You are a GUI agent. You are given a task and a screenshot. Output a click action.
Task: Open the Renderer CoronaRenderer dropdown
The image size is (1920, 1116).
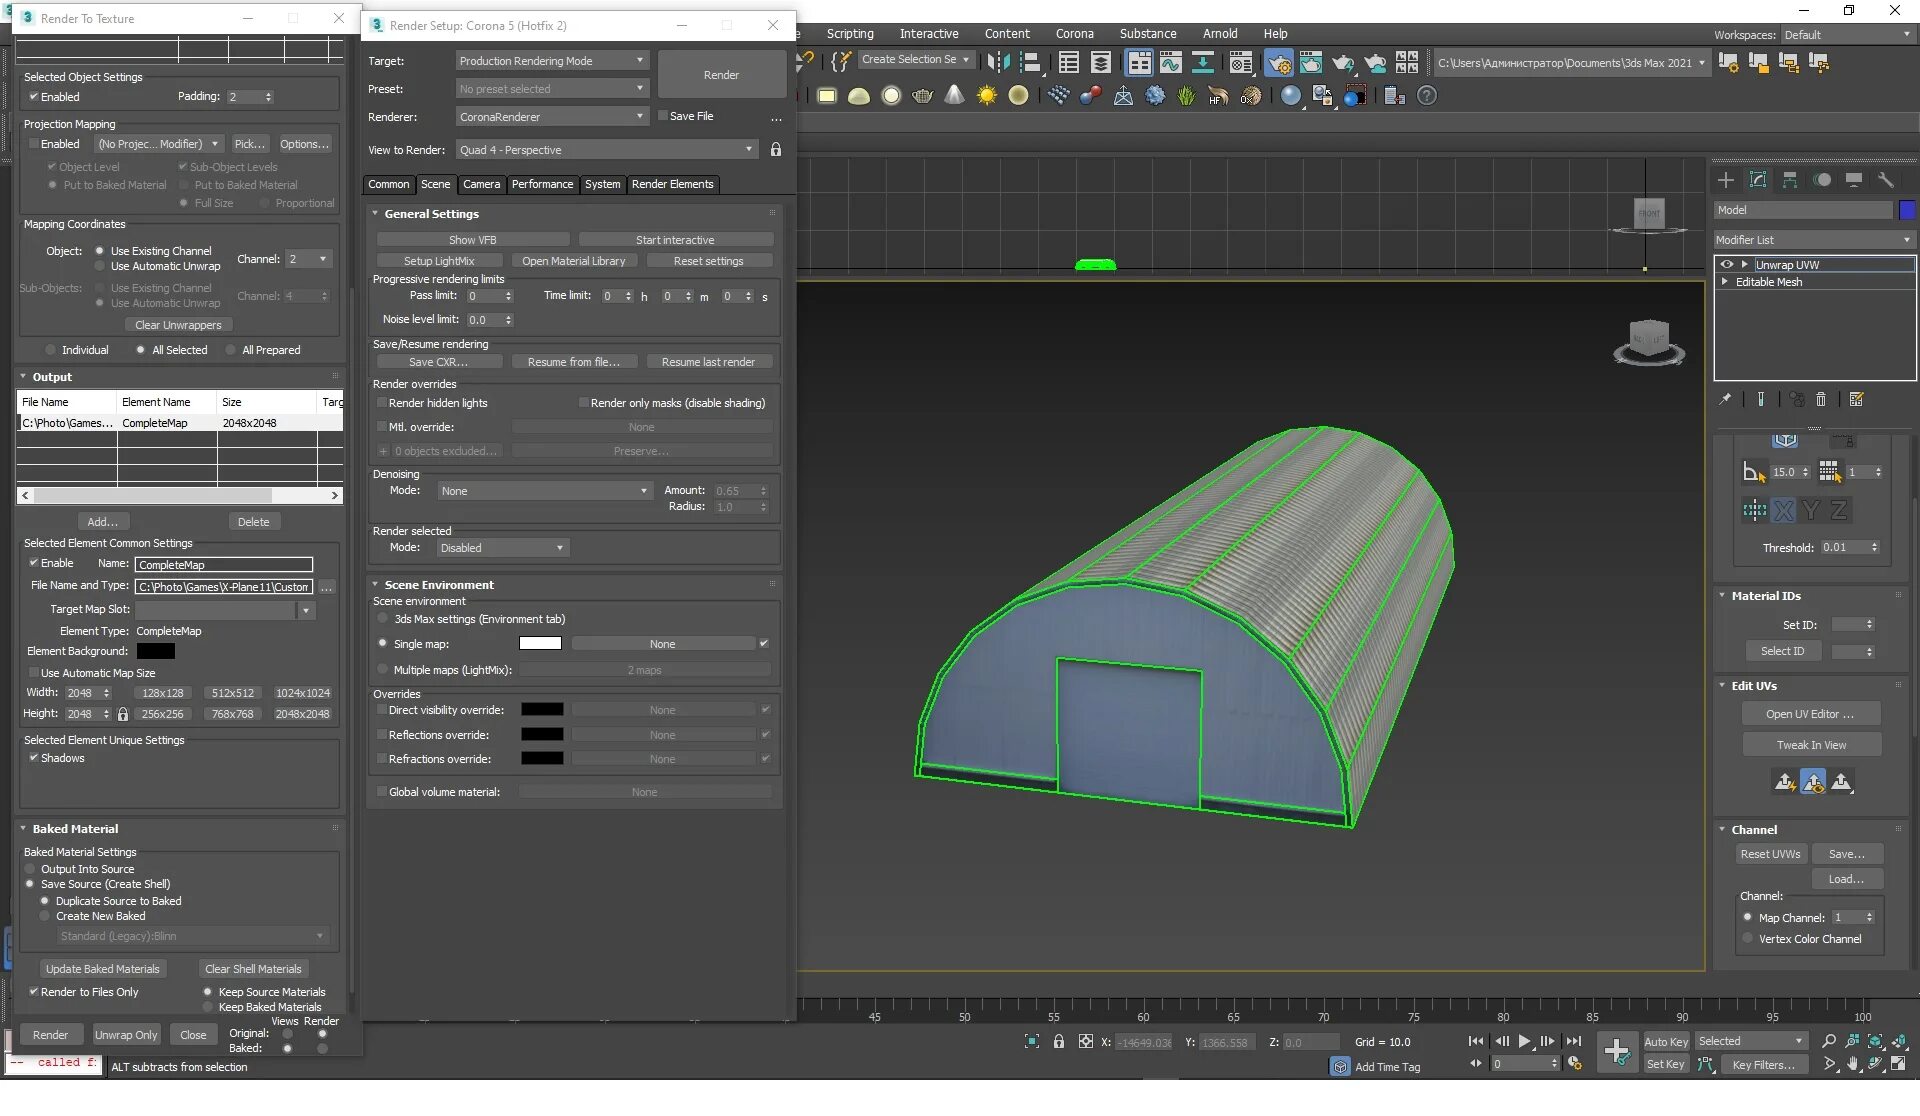coord(552,117)
